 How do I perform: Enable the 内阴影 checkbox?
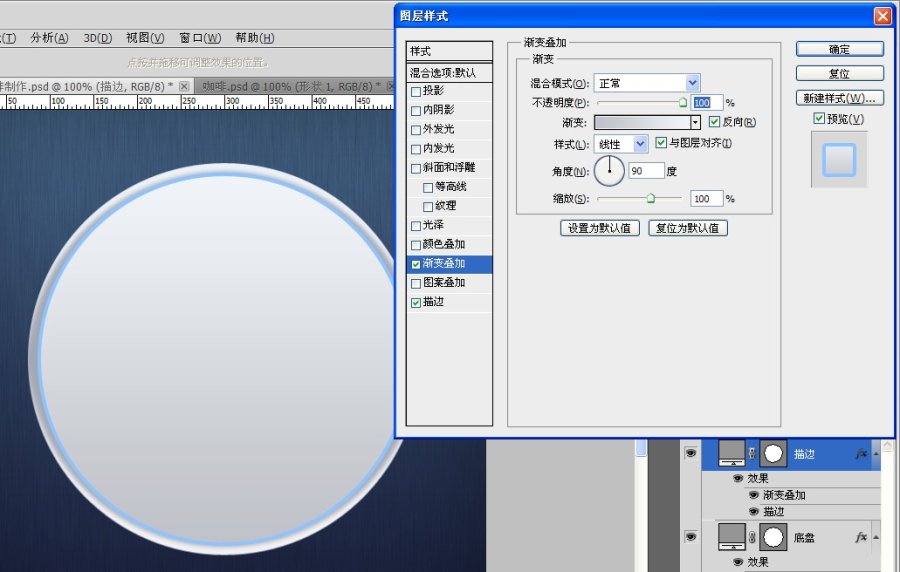pos(416,111)
